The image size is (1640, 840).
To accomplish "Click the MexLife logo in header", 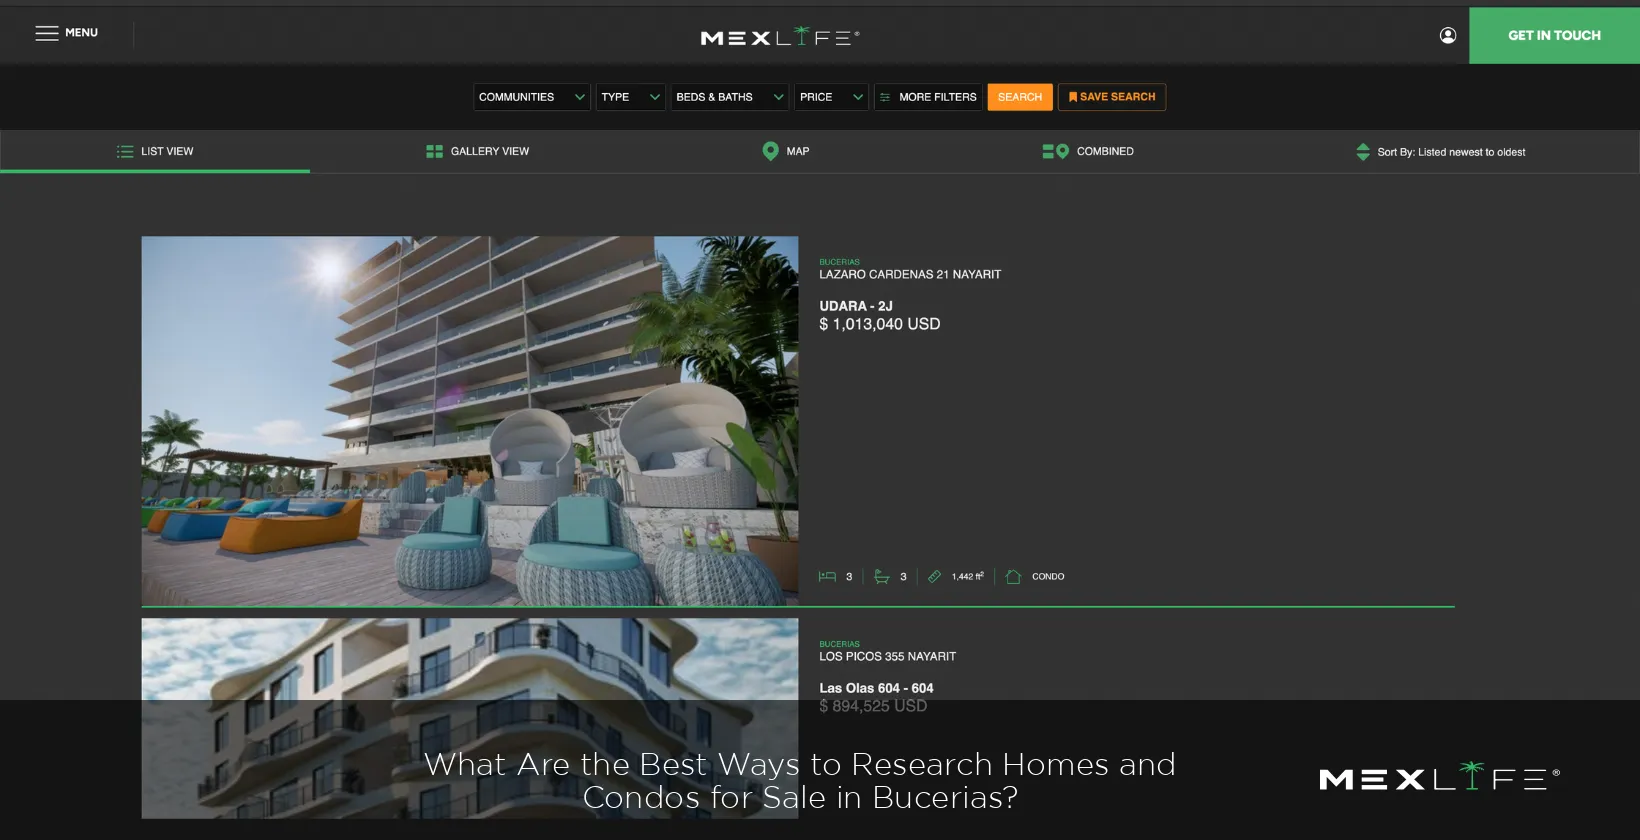I will click(x=780, y=36).
